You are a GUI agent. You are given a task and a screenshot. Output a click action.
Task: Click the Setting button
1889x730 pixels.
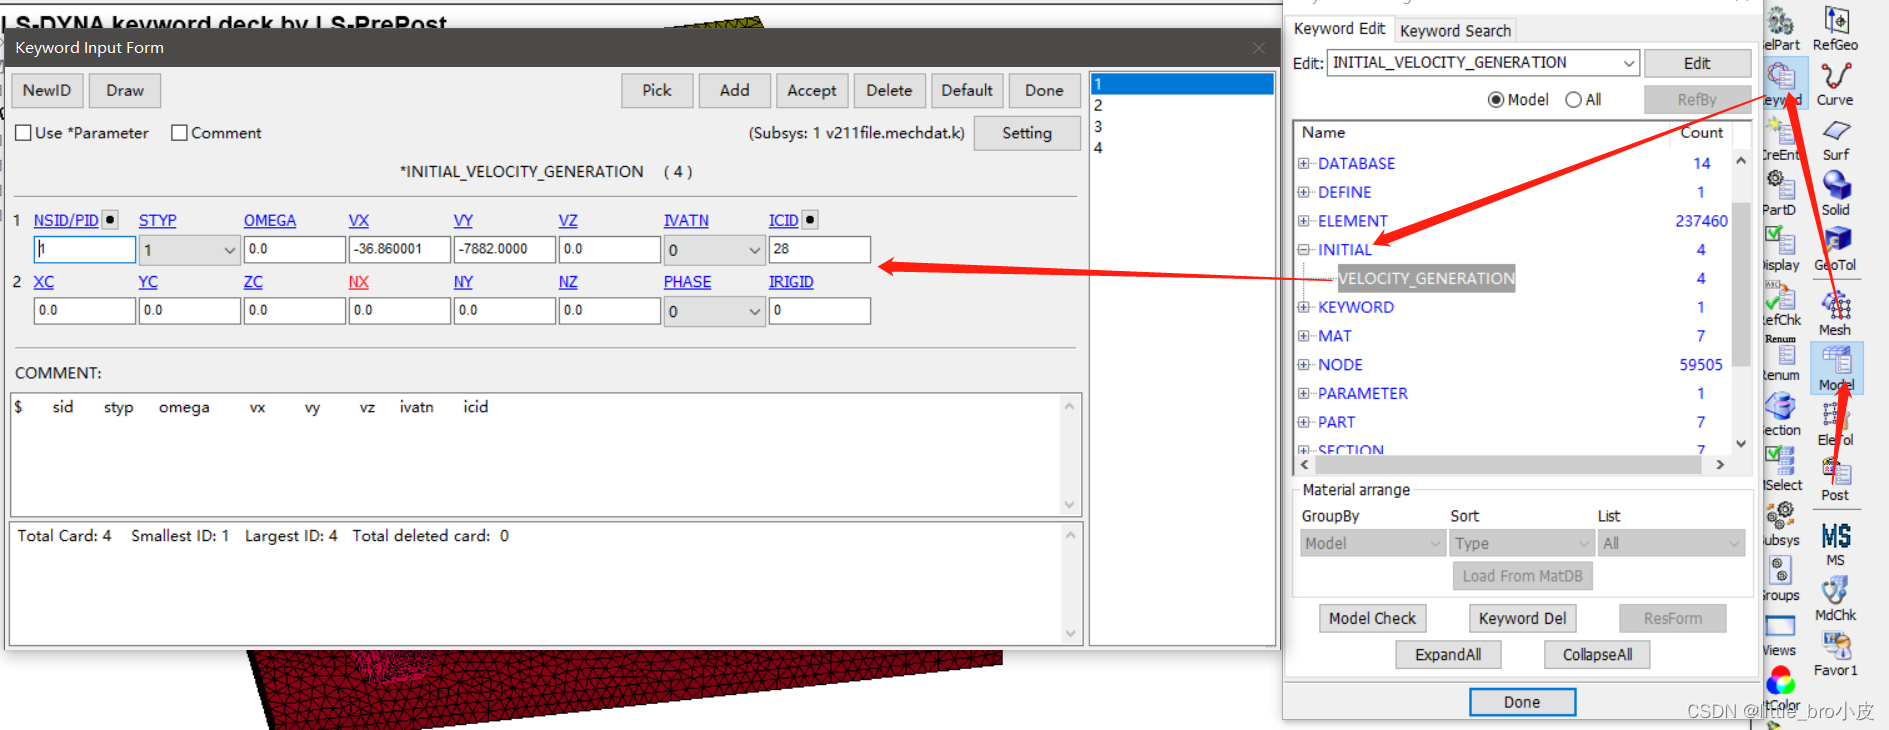pyautogui.click(x=1027, y=133)
